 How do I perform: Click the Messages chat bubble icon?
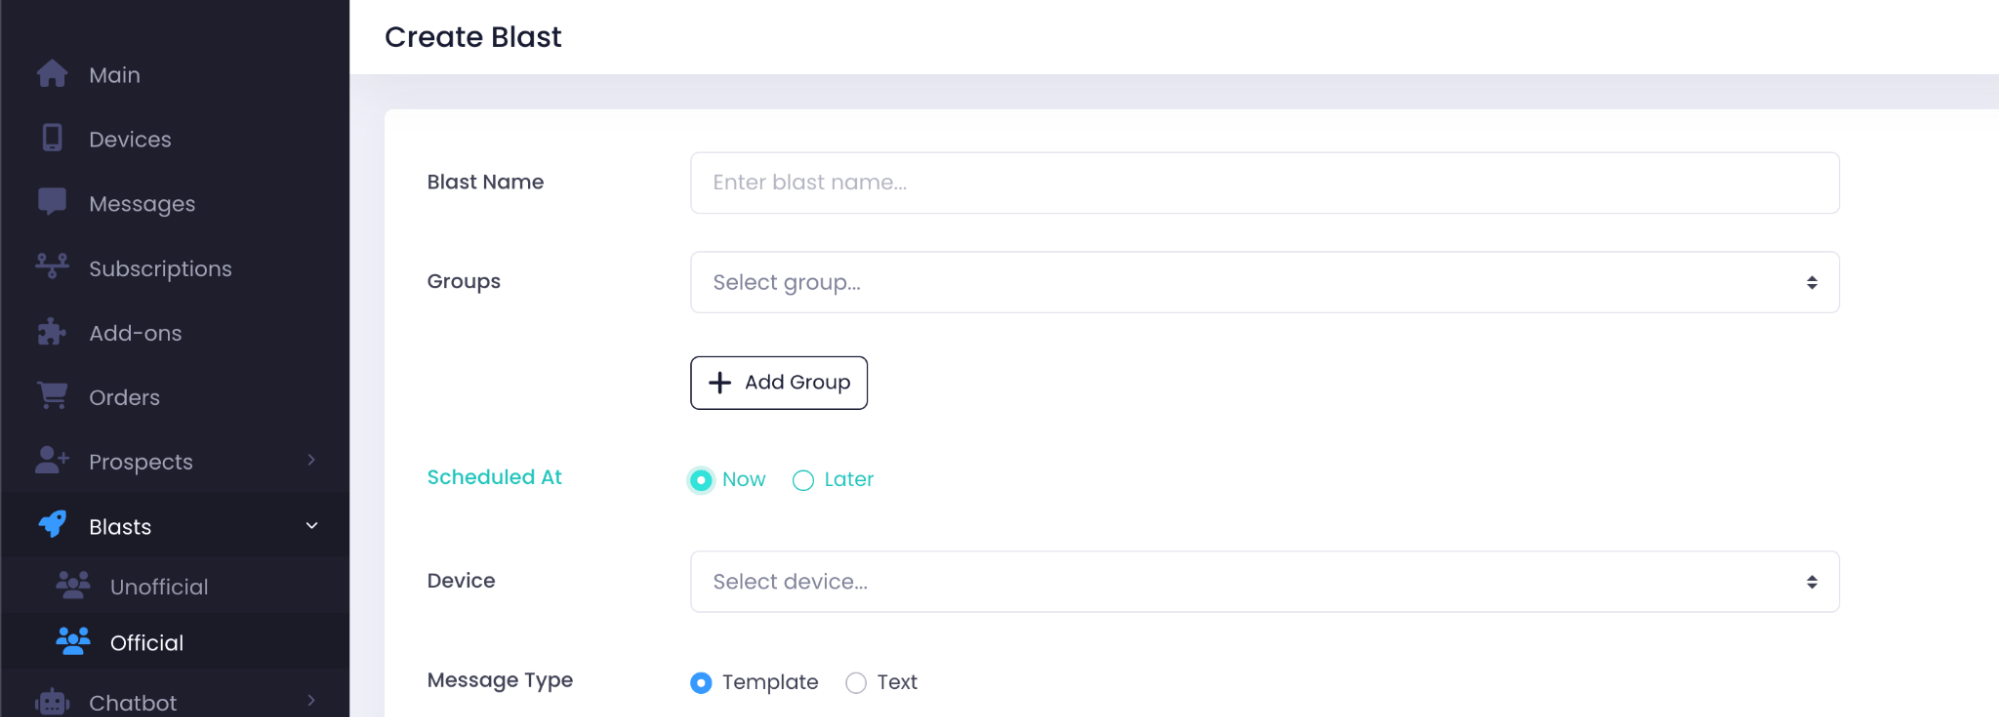(52, 202)
